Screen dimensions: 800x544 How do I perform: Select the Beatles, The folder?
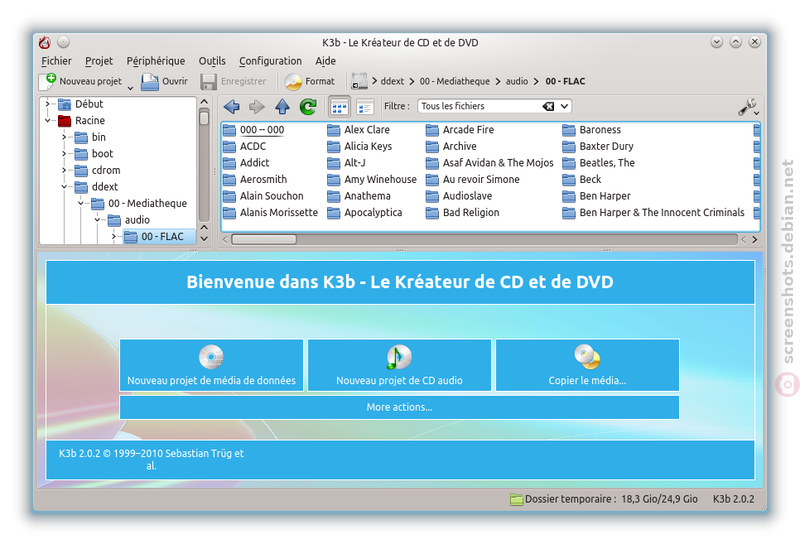coord(598,163)
